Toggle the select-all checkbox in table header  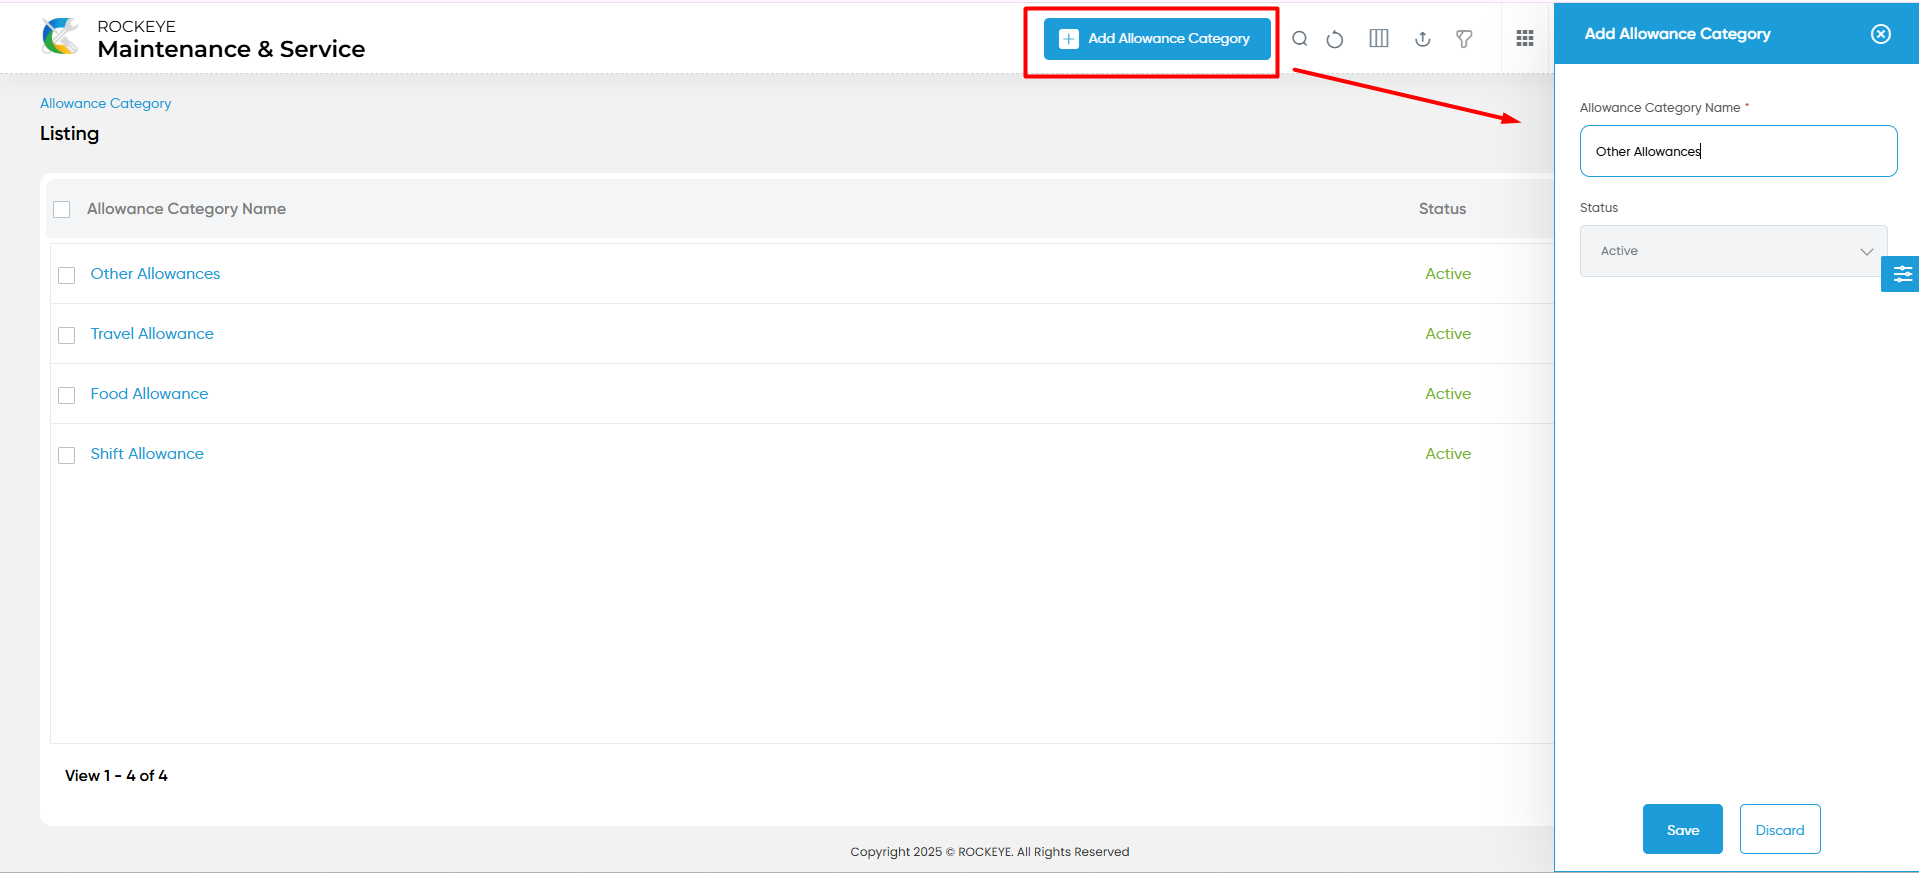(x=62, y=209)
